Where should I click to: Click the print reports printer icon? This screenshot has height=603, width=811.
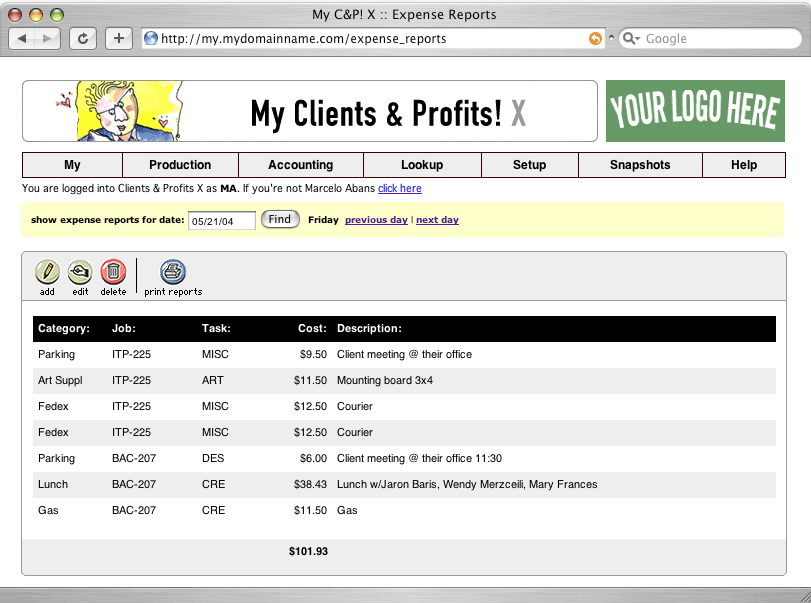point(173,271)
